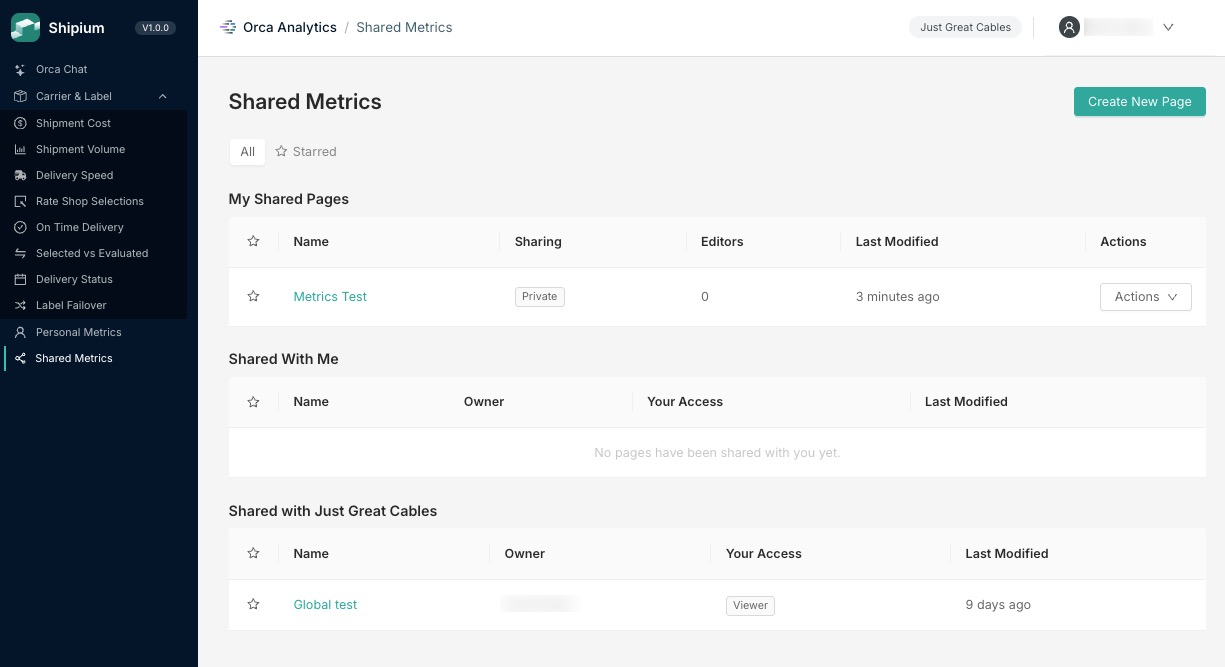1225x667 pixels.
Task: Select the All tab
Action: pos(247,151)
